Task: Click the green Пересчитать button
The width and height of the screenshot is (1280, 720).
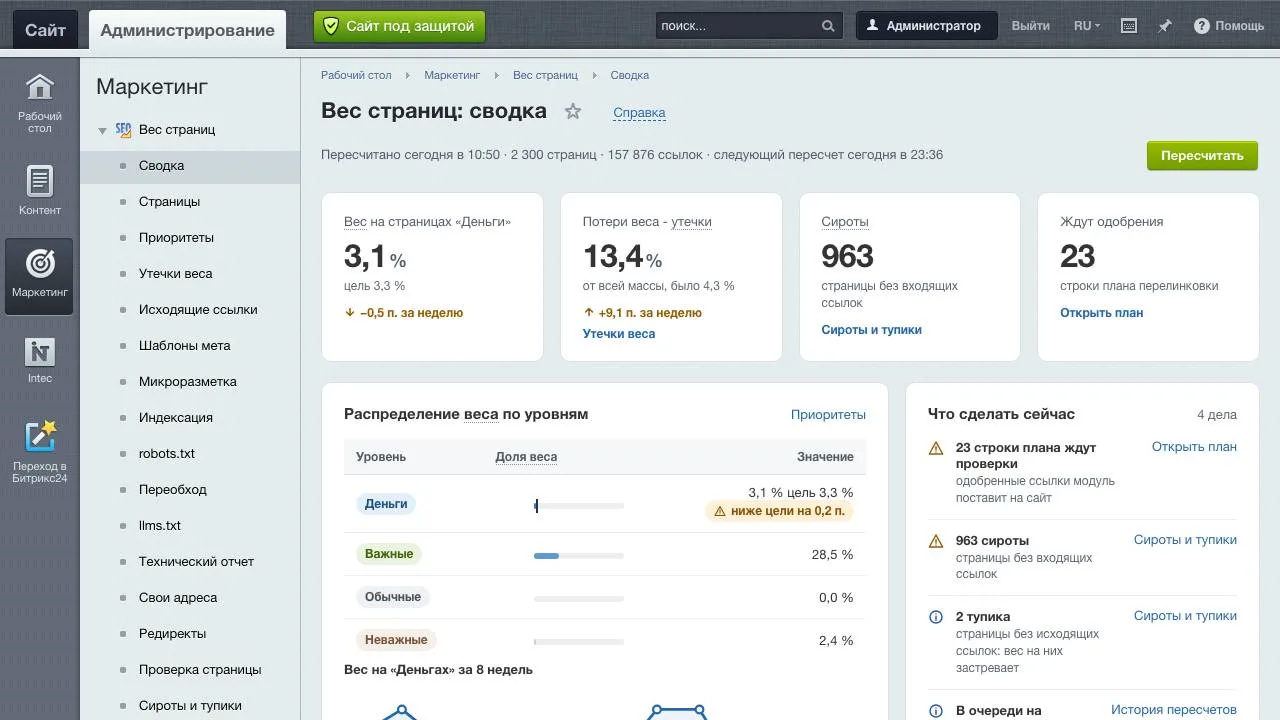Action: click(x=1202, y=156)
